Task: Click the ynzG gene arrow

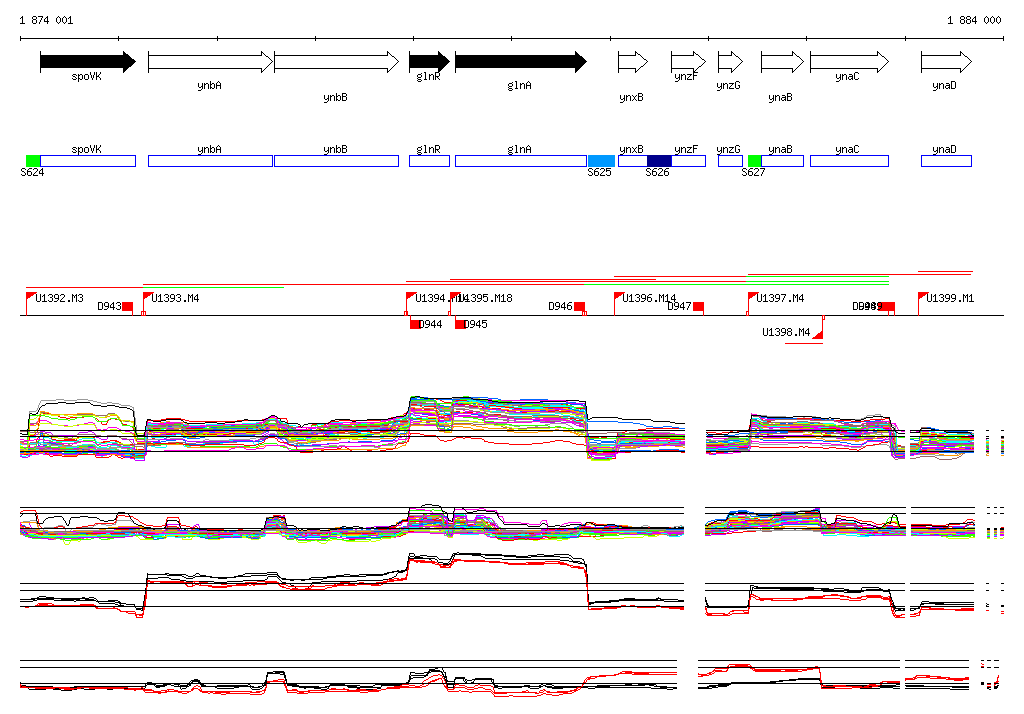Action: 730,62
